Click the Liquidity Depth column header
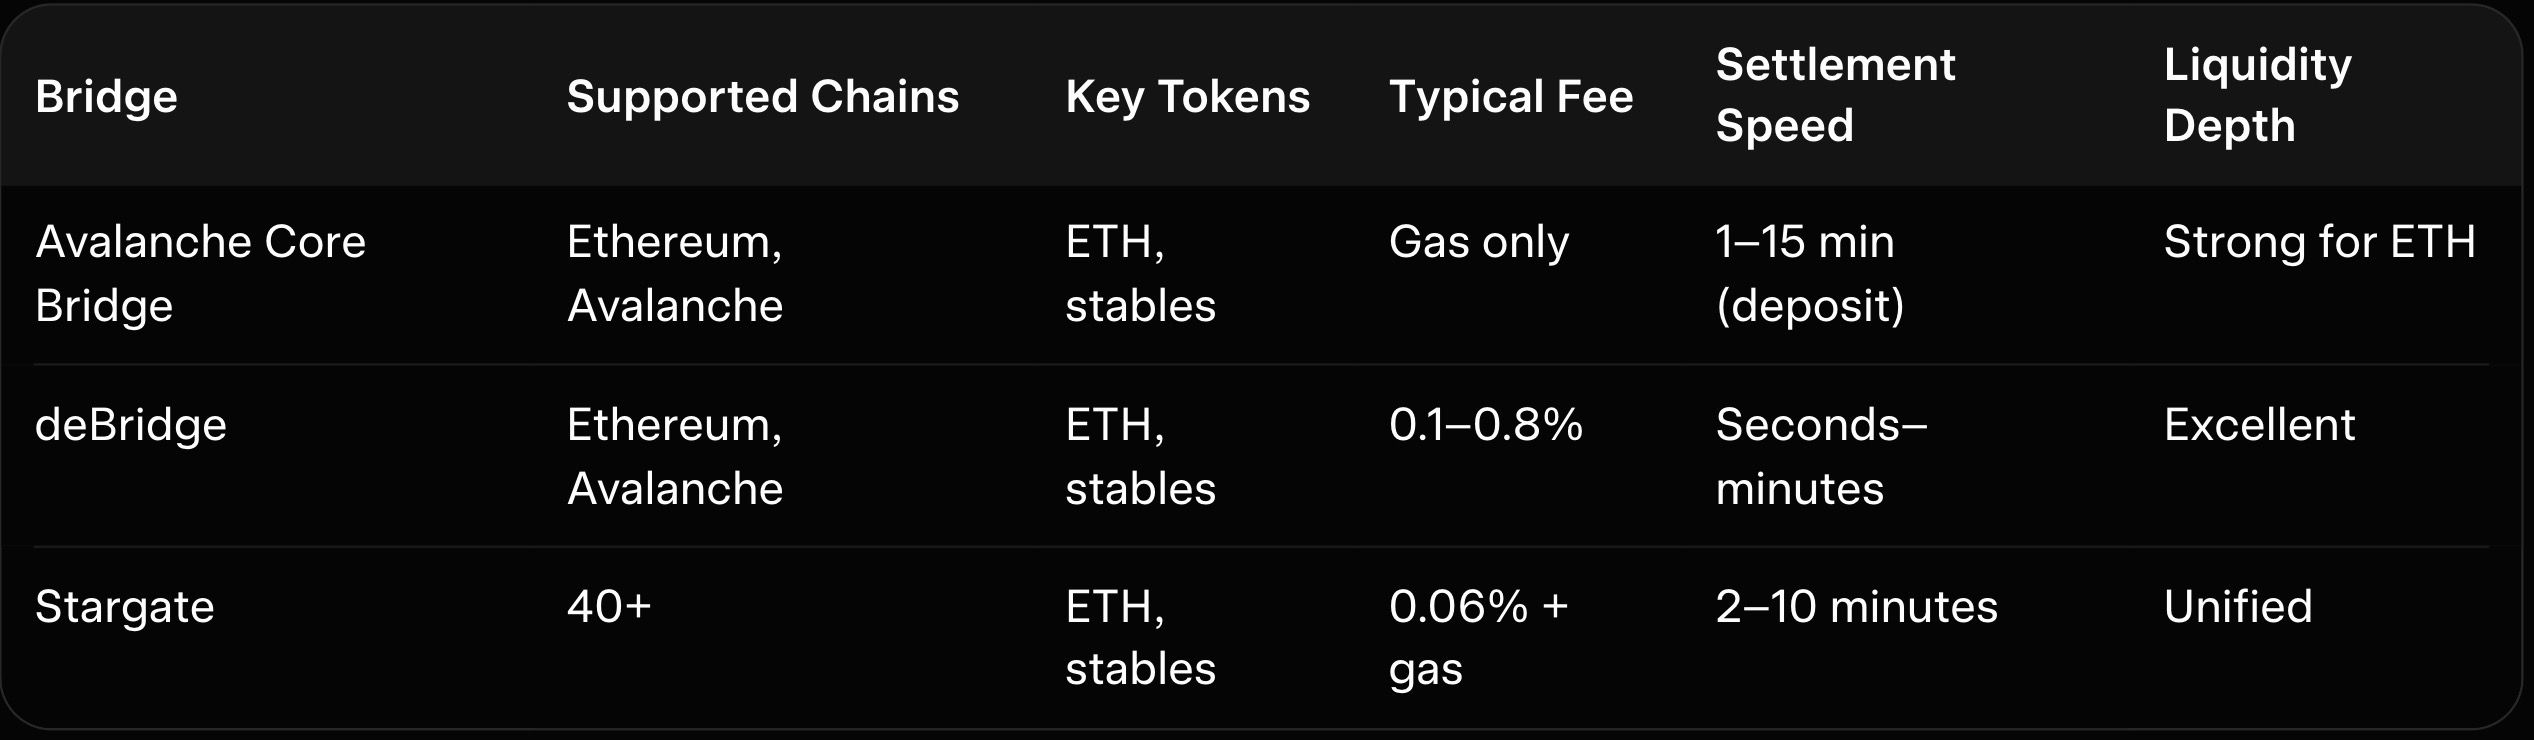 pyautogui.click(x=2257, y=95)
